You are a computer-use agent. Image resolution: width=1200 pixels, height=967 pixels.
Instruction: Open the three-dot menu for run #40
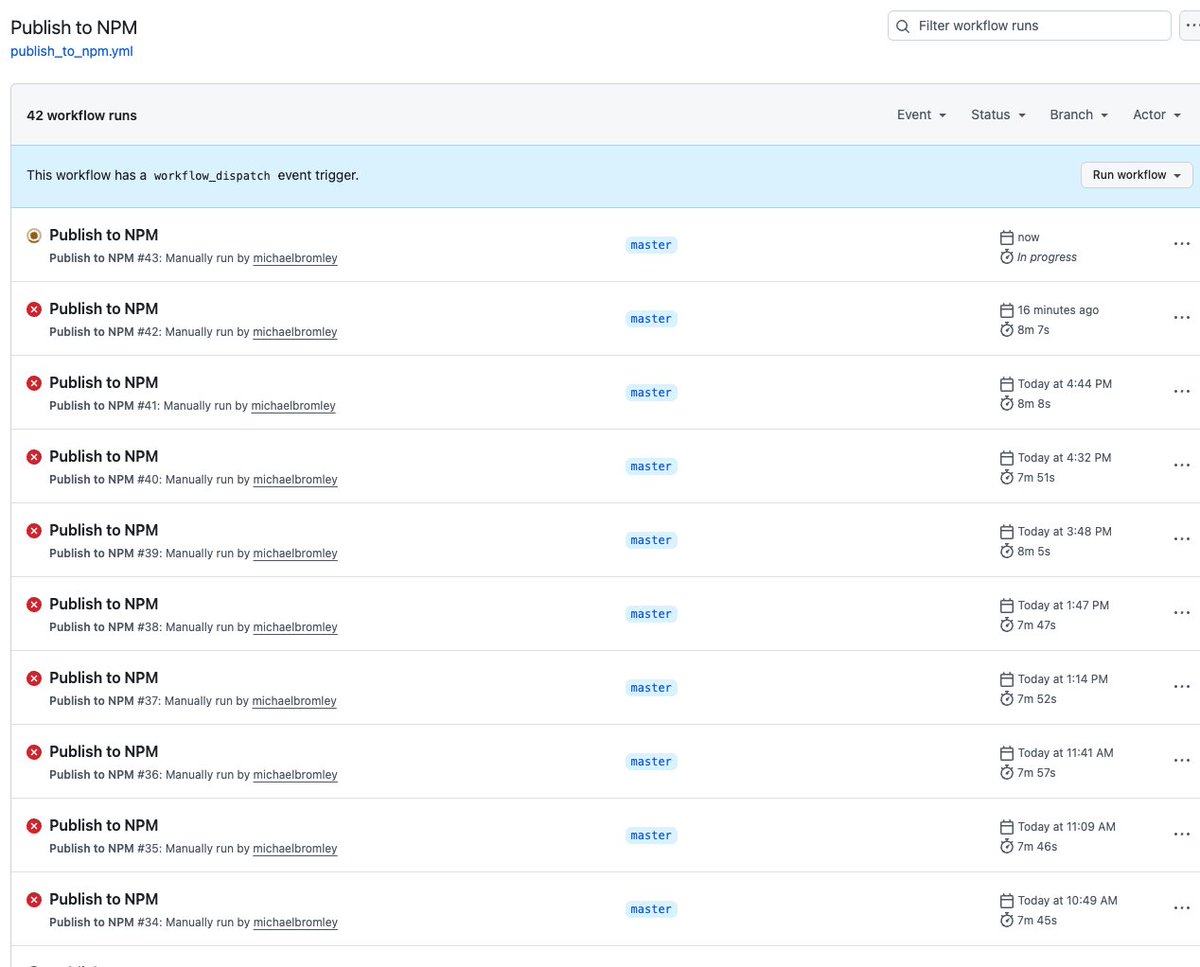pyautogui.click(x=1181, y=466)
